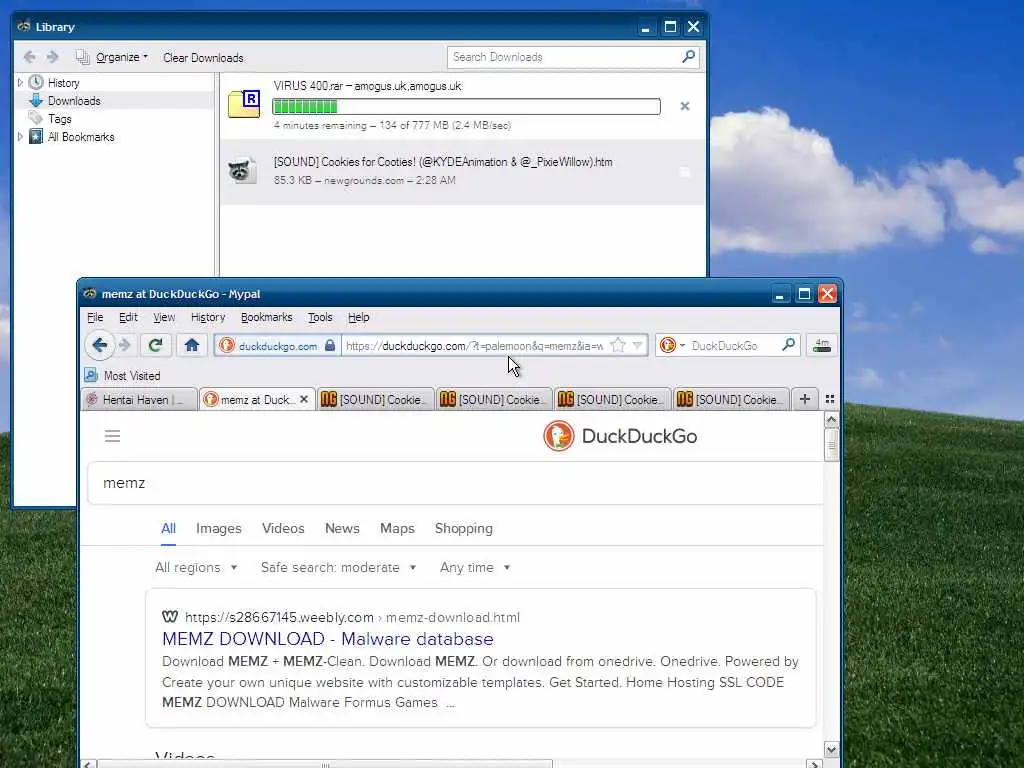Click forward arrow in Mypal toolbar
The height and width of the screenshot is (768, 1024).
pyautogui.click(x=125, y=345)
